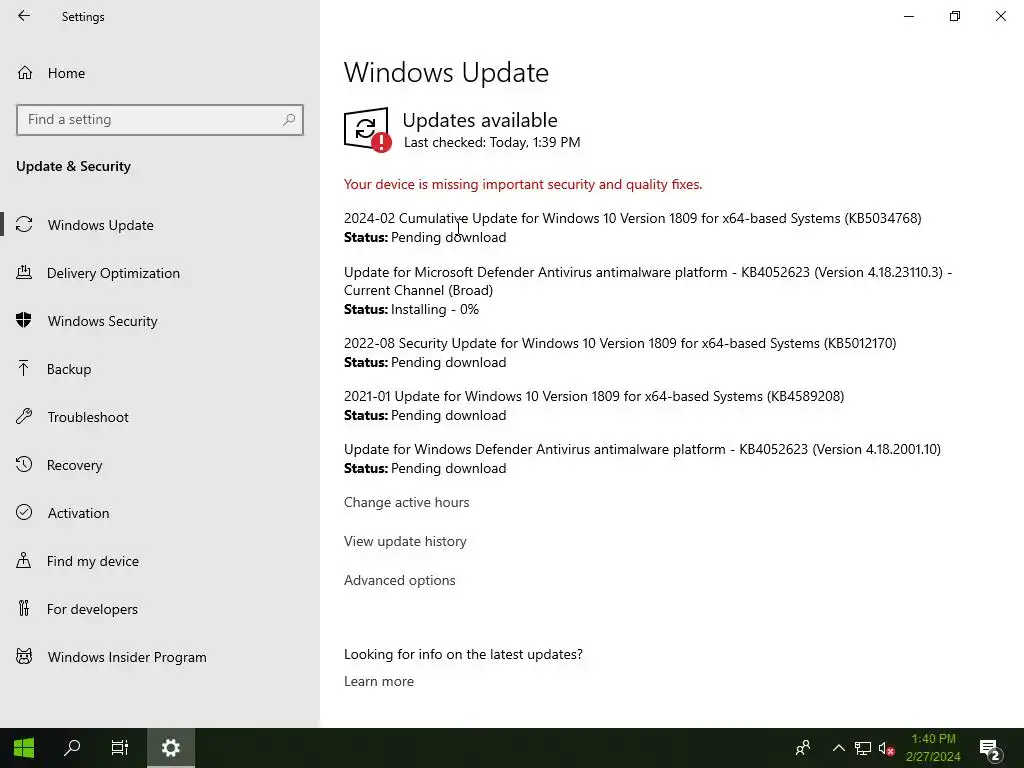Screen dimensions: 1024x768
Task: Select Find my device label
Action: pos(93,561)
